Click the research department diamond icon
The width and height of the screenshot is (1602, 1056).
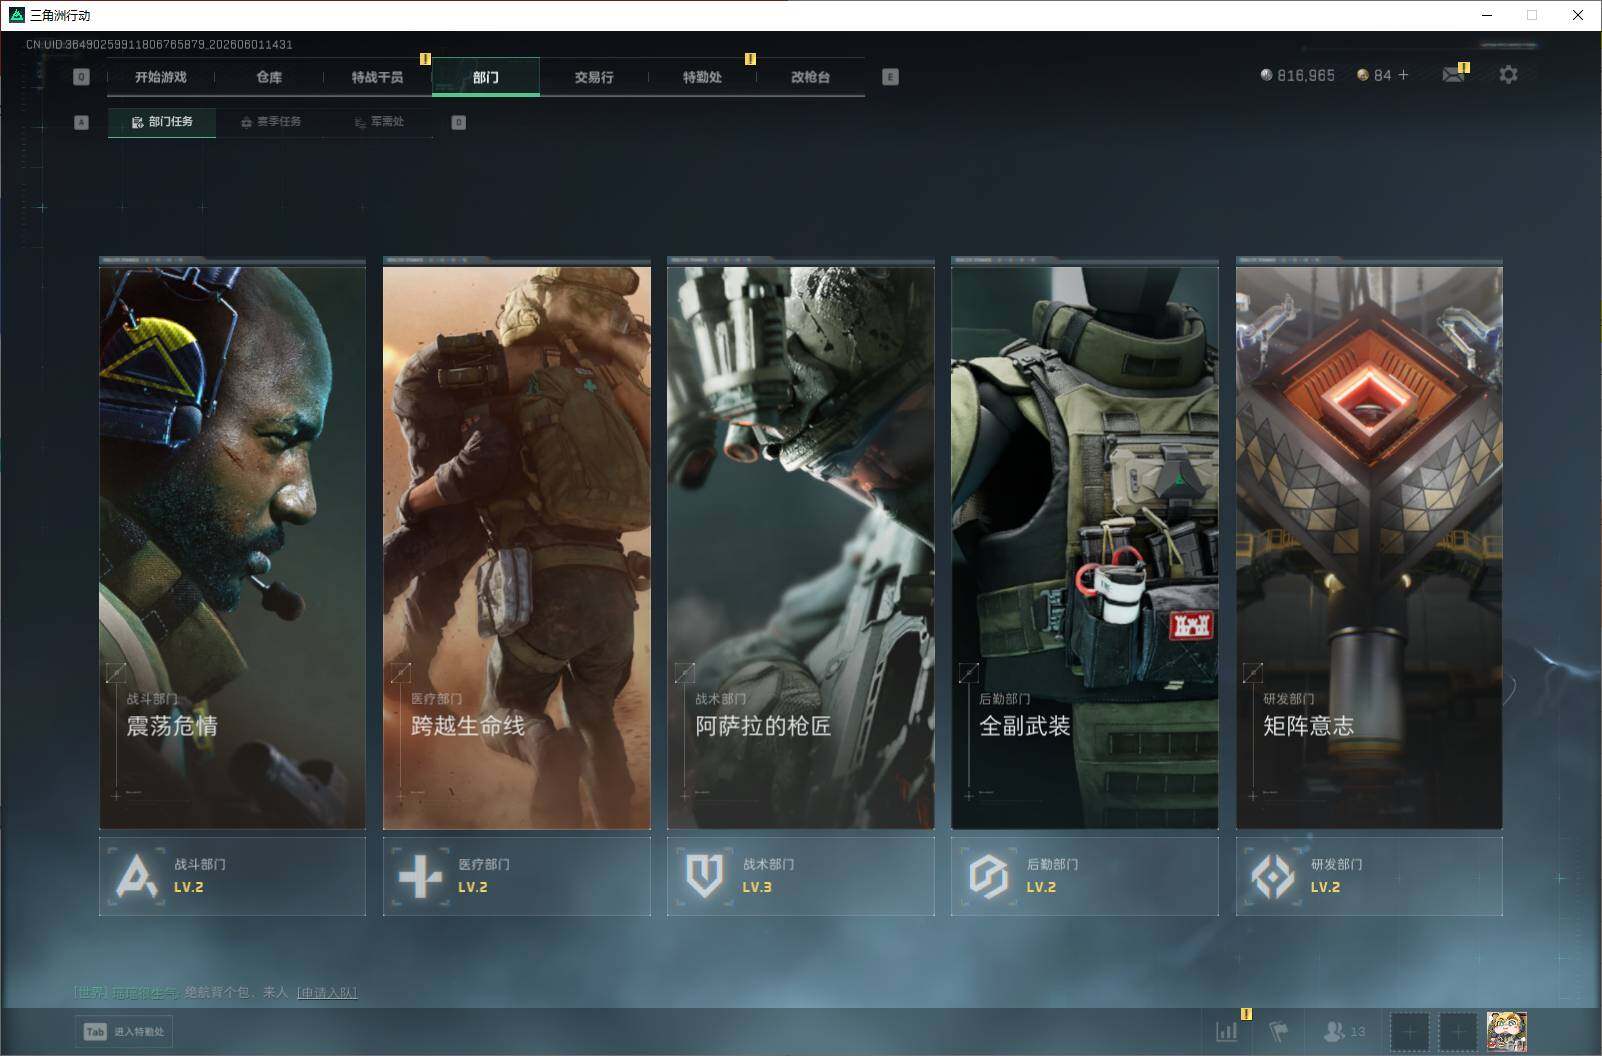pyautogui.click(x=1273, y=877)
